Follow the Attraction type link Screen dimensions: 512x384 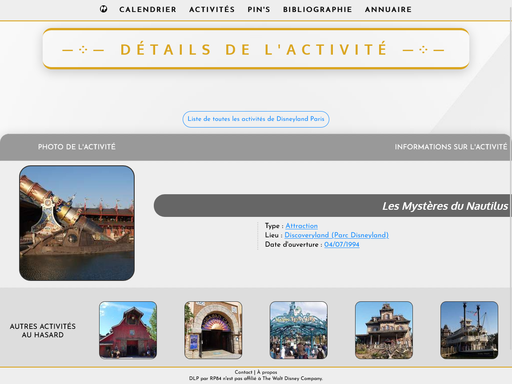coord(301,226)
